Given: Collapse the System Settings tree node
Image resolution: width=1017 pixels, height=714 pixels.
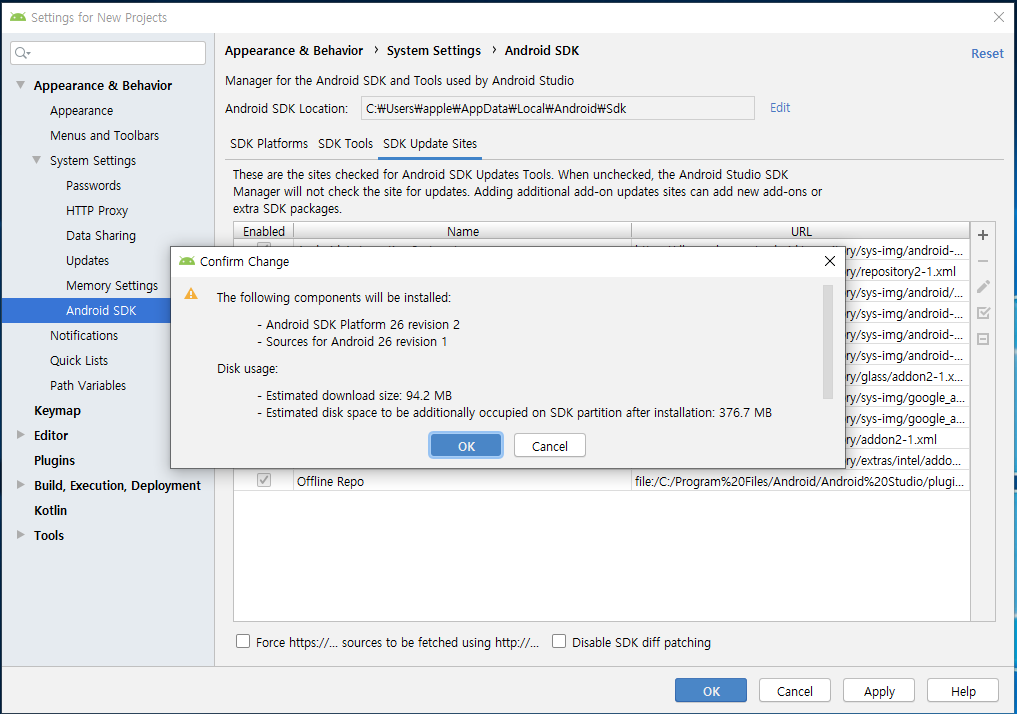Looking at the screenshot, I should (x=37, y=160).
